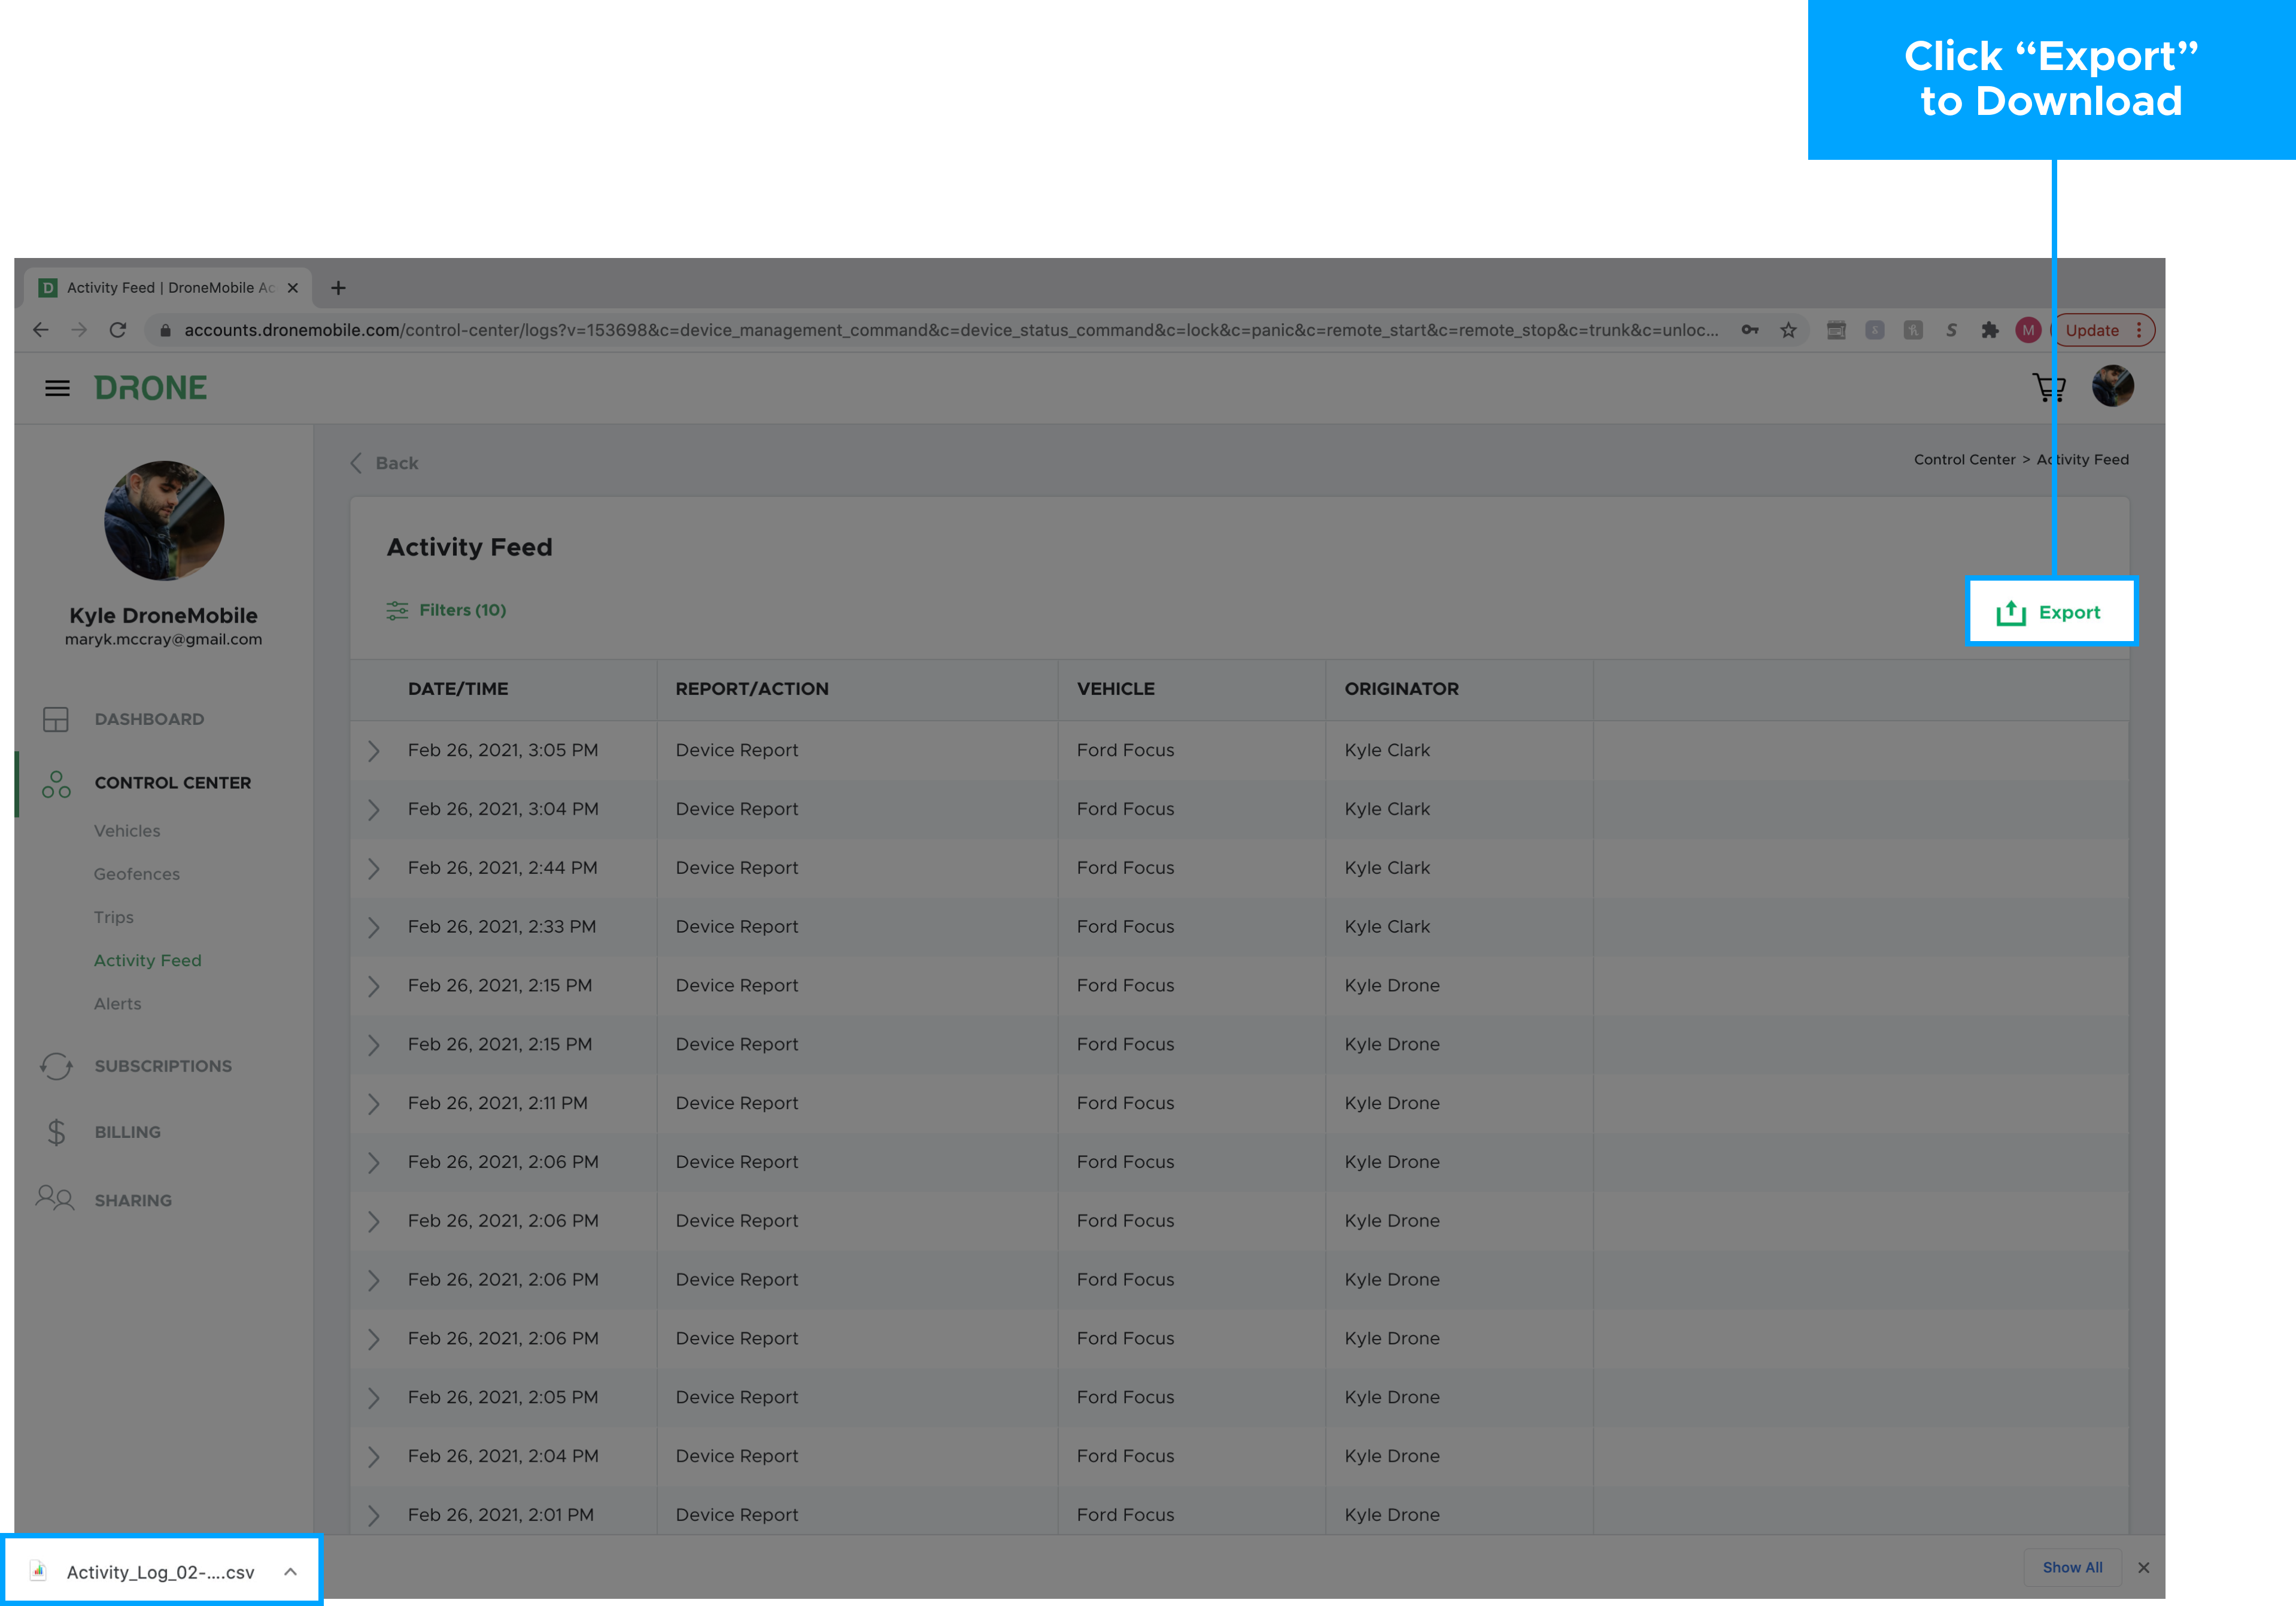This screenshot has height=1606, width=2296.
Task: Expand the Feb 26, 2:33 PM Device Report row
Action: (374, 926)
